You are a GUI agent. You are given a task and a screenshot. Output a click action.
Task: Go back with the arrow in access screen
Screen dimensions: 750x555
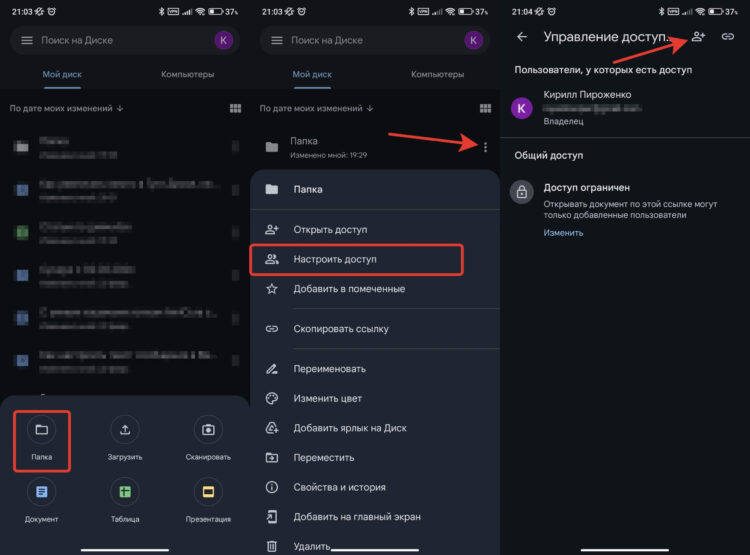(x=522, y=37)
